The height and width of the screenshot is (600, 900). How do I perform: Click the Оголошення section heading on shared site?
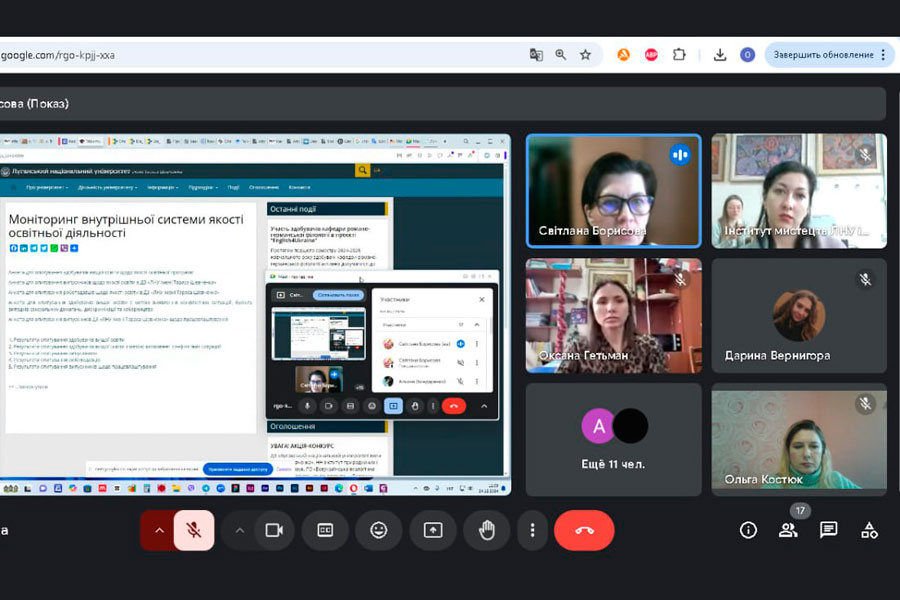point(293,427)
